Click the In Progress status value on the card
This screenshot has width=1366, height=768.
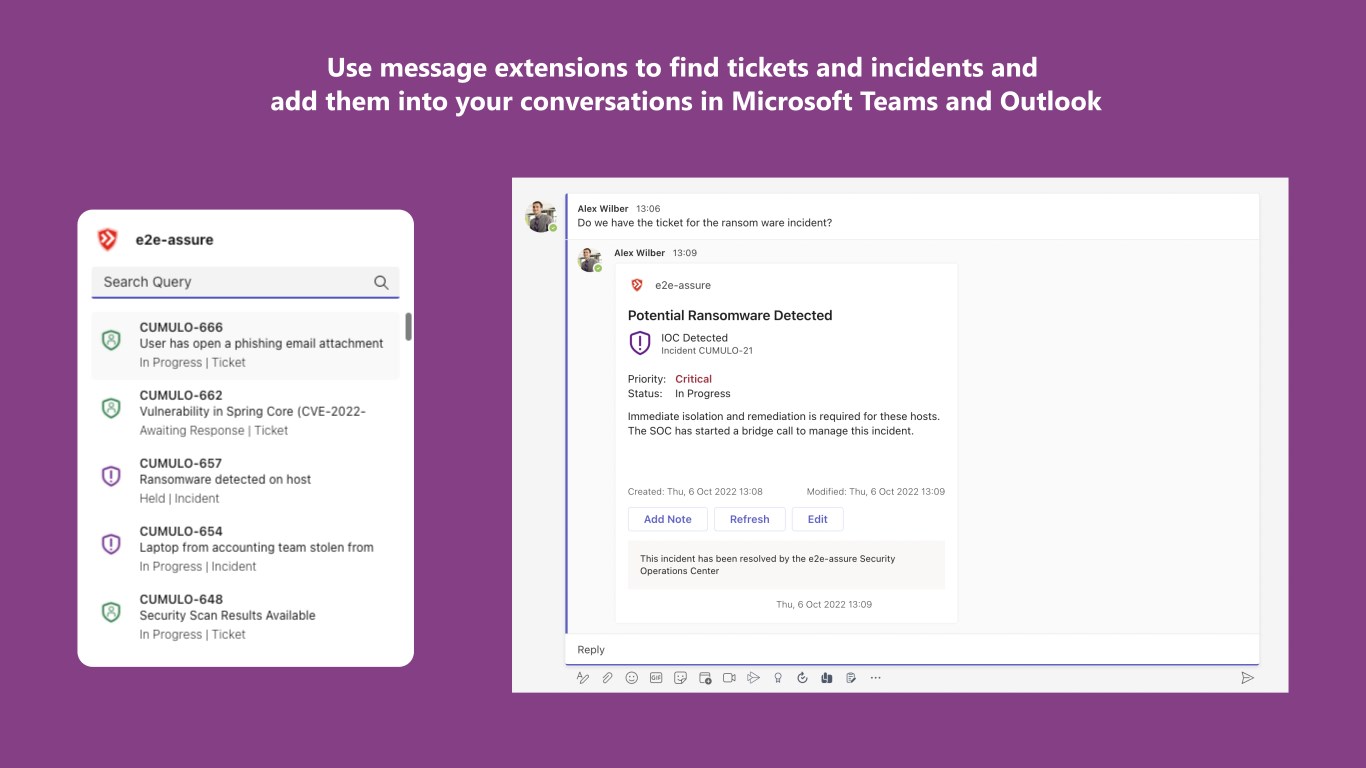(703, 394)
